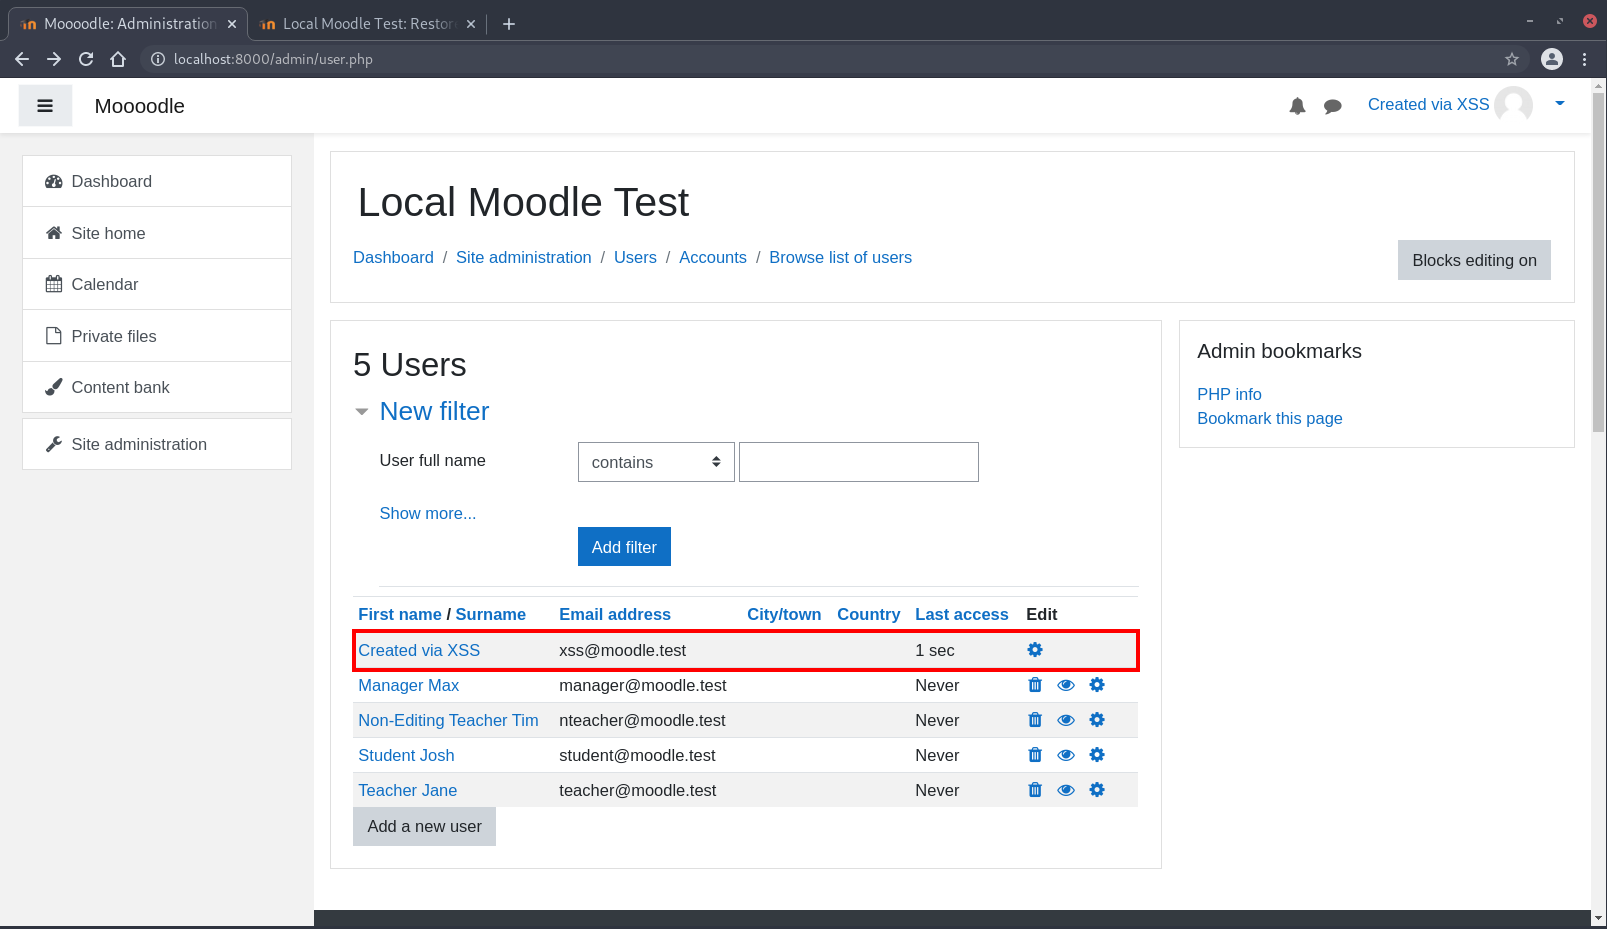Click edit gear for Teacher Jane
The height and width of the screenshot is (929, 1607).
[x=1097, y=790]
